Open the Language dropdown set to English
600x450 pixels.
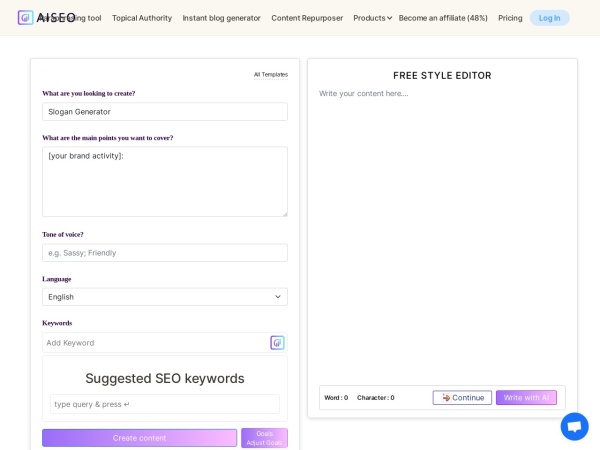pos(164,297)
